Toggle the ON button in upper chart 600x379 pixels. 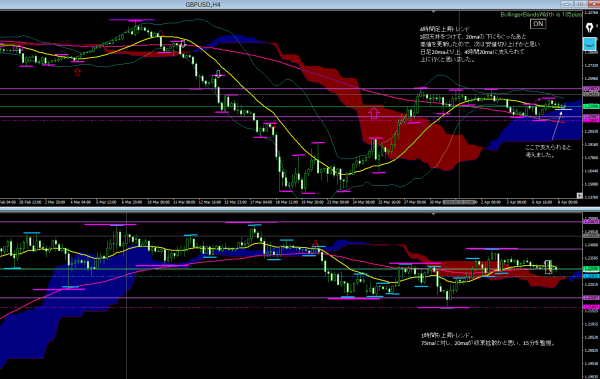click(538, 24)
